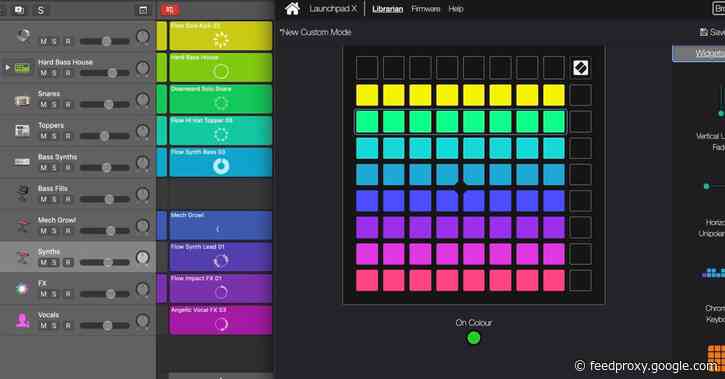725x379 pixels.
Task: Click the pan knob on Bass Synths track
Action: [142, 163]
